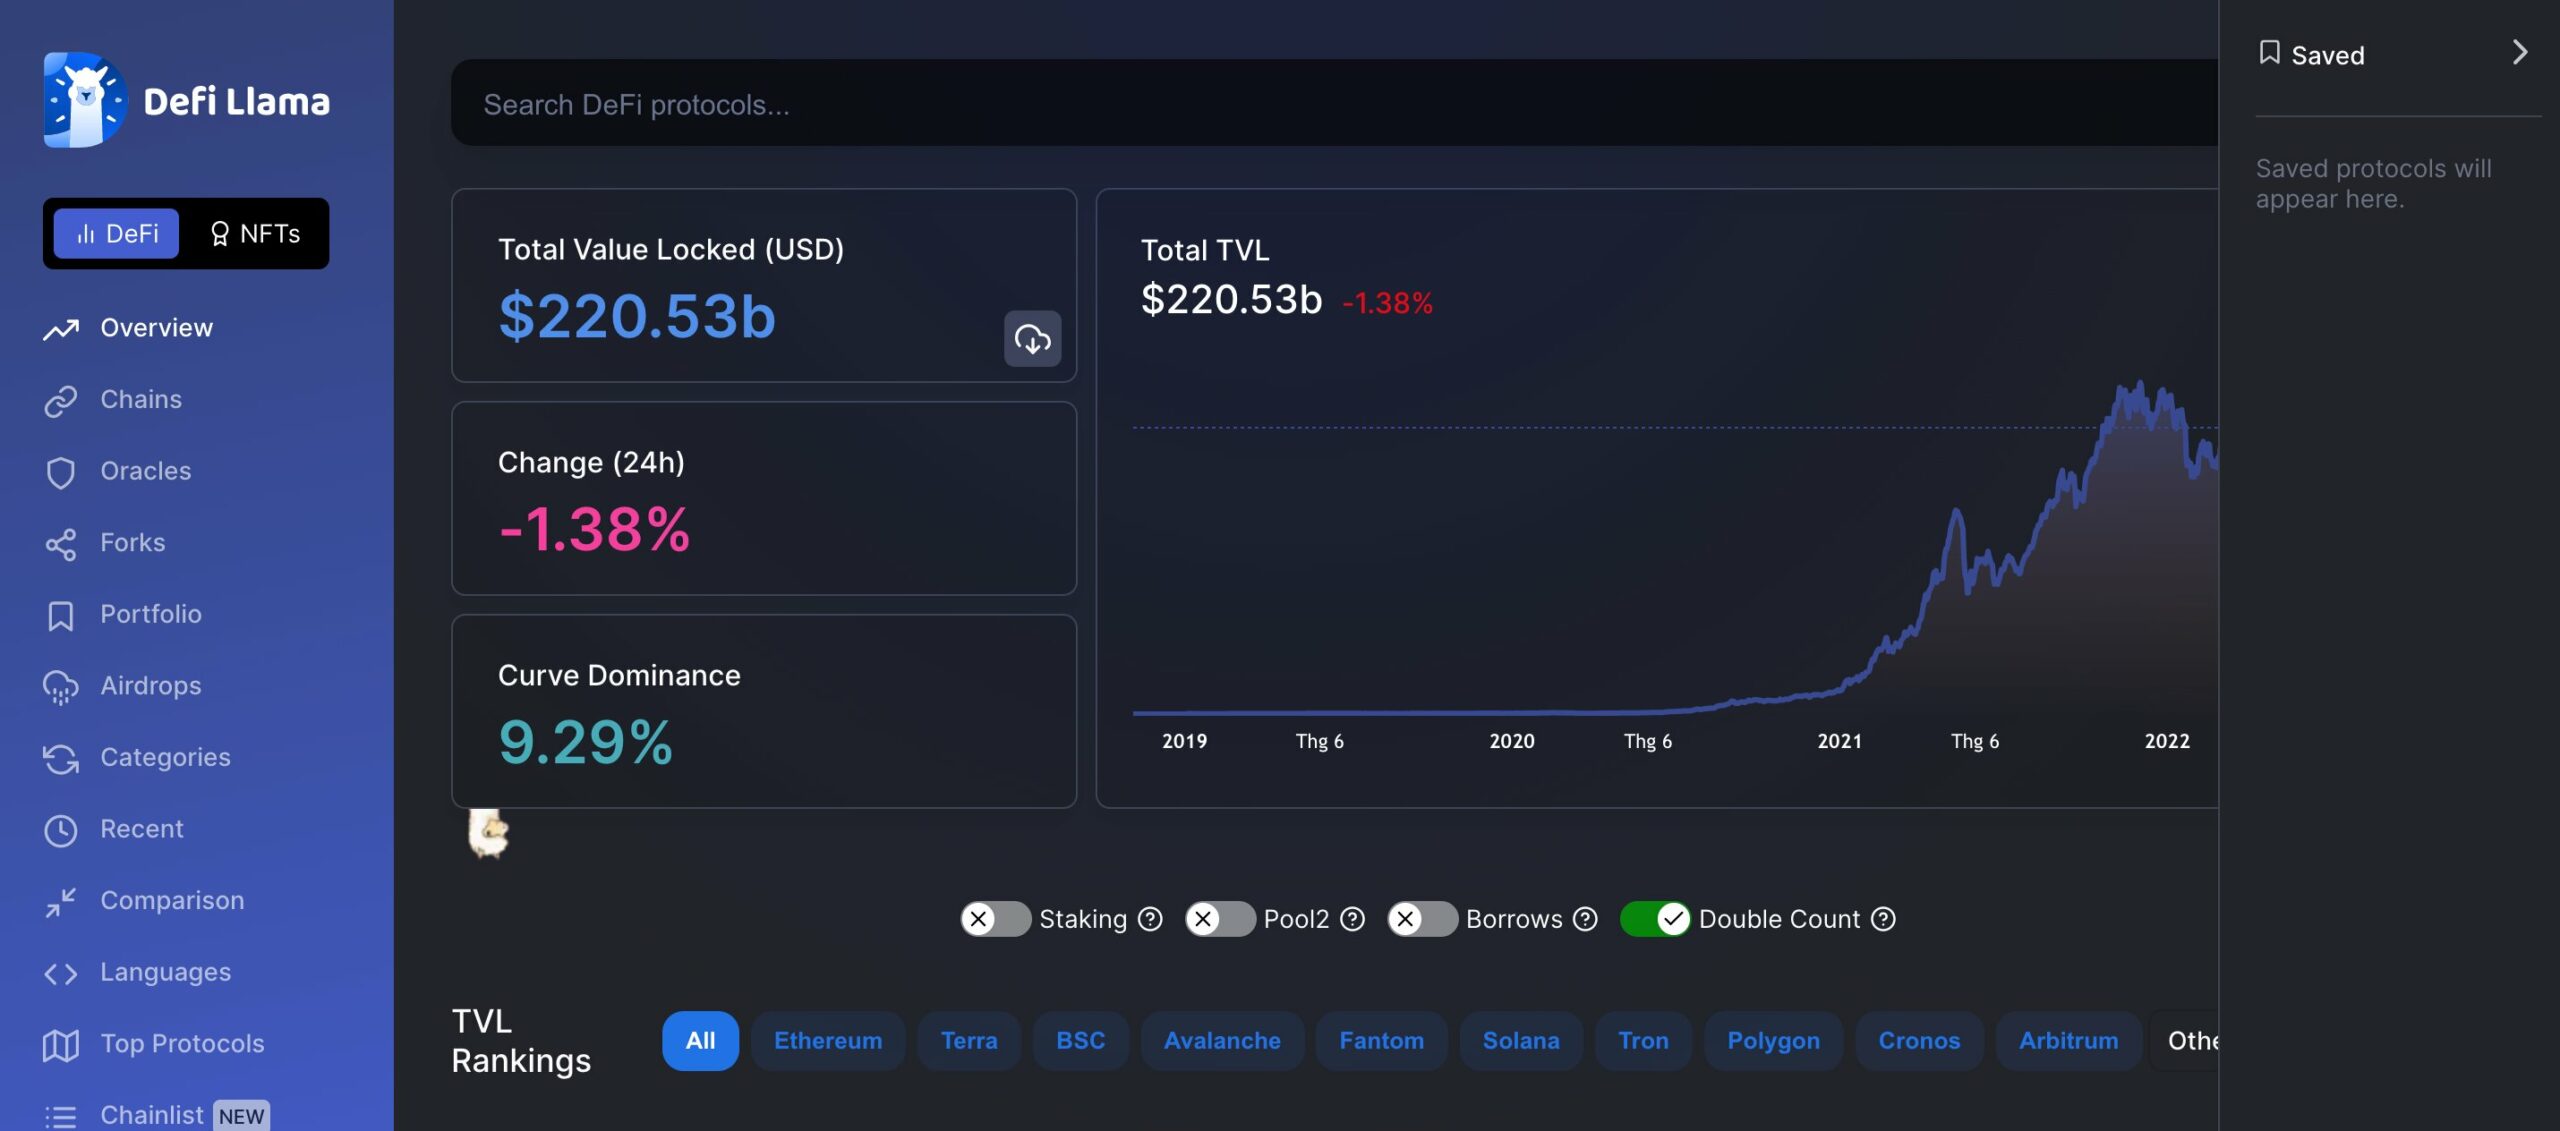Filter rankings by BSC
This screenshot has height=1131, width=2560.
tap(1081, 1040)
